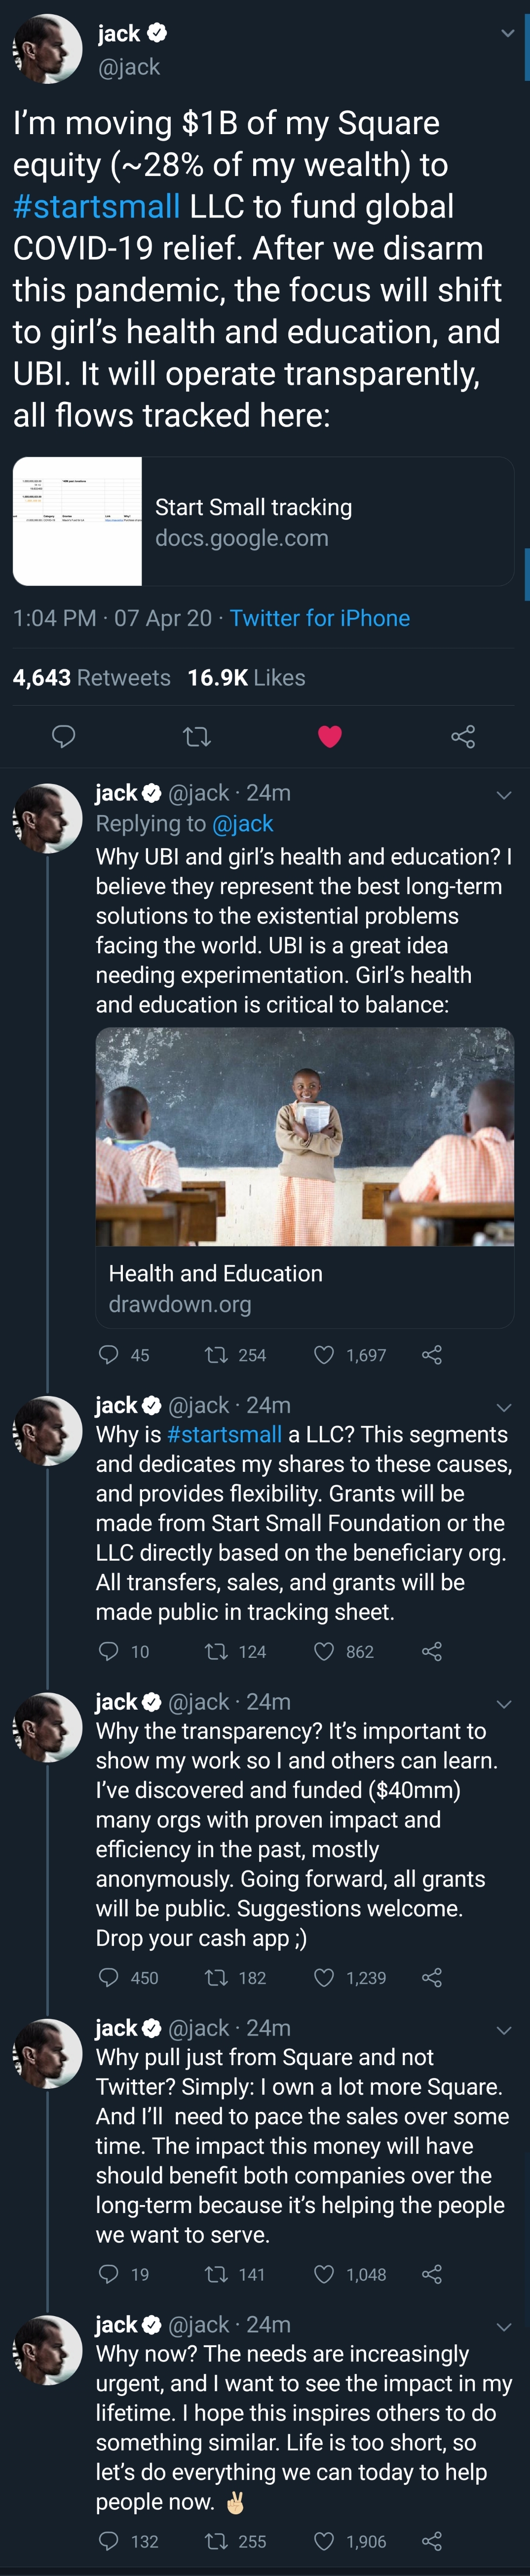Open chevron menu on 'Why now?' tweet
530x2576 pixels.
click(x=504, y=2327)
